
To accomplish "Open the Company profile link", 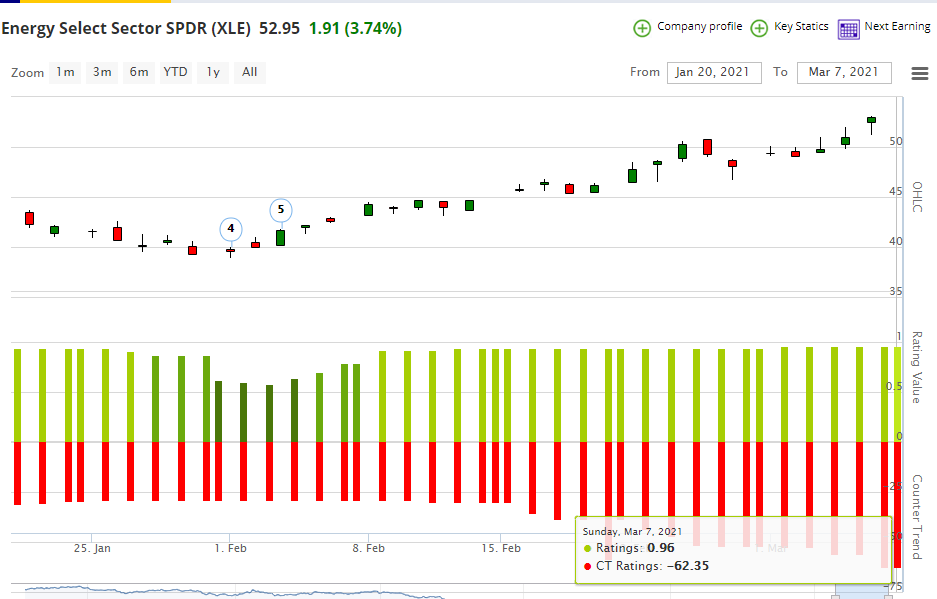I will pyautogui.click(x=700, y=26).
